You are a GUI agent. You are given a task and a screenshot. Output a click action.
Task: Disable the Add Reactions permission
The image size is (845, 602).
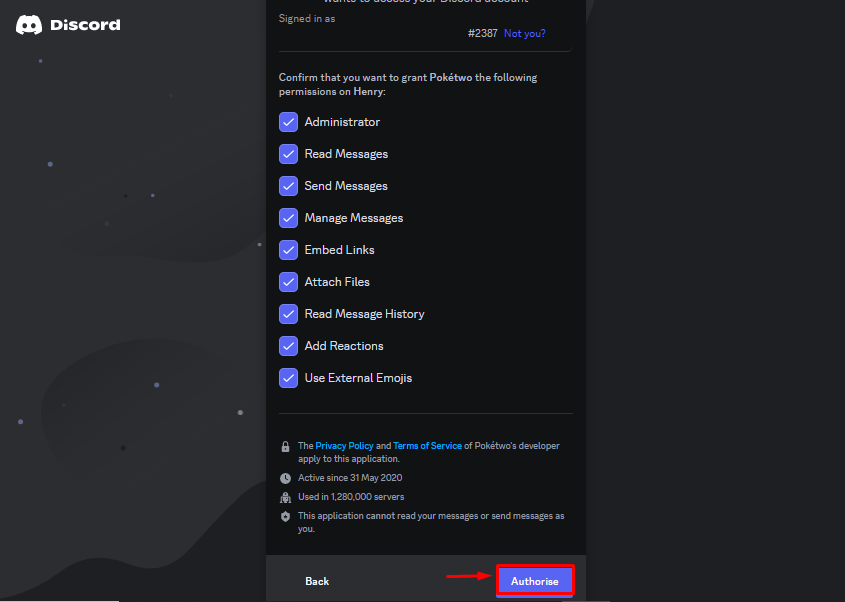(x=288, y=346)
